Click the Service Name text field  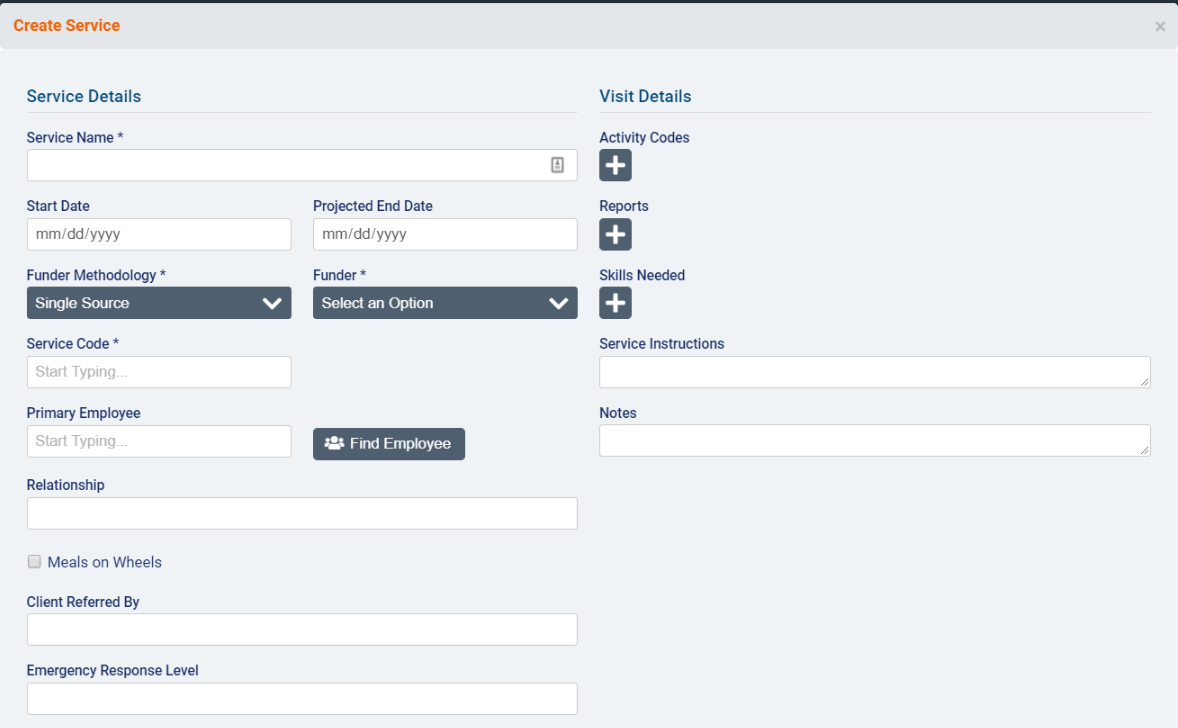click(x=285, y=165)
